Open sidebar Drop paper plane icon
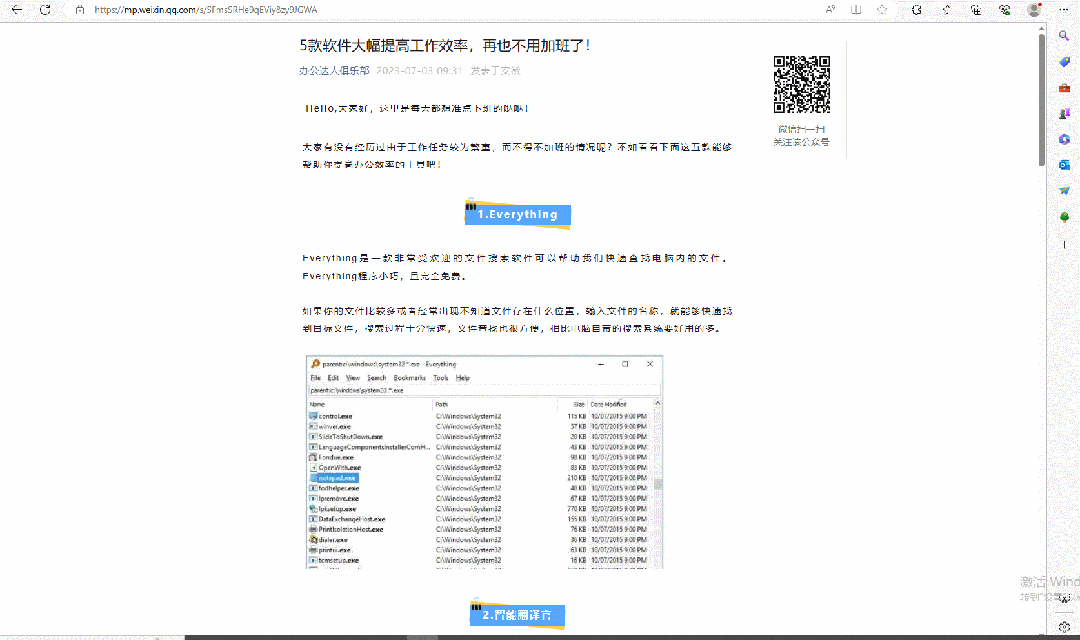 click(x=1064, y=191)
